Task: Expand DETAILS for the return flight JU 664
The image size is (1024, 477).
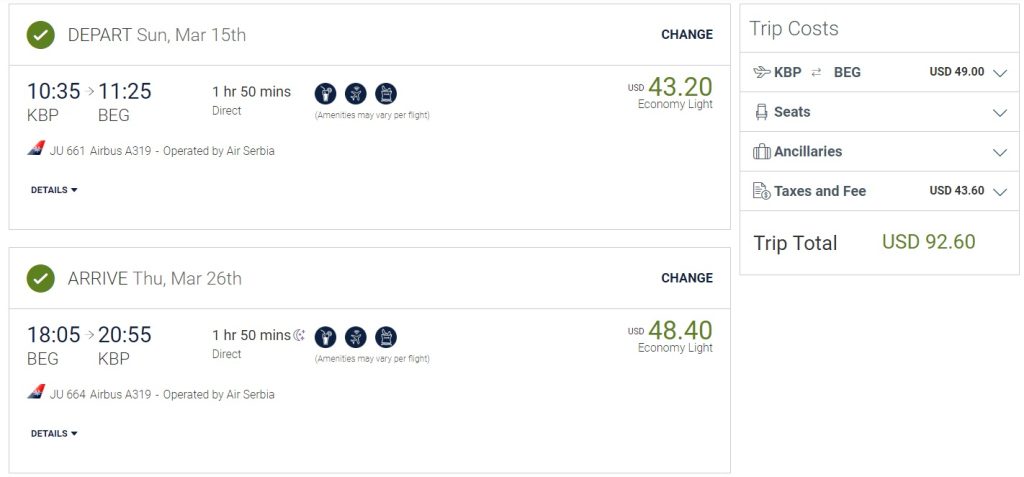Action: (54, 434)
